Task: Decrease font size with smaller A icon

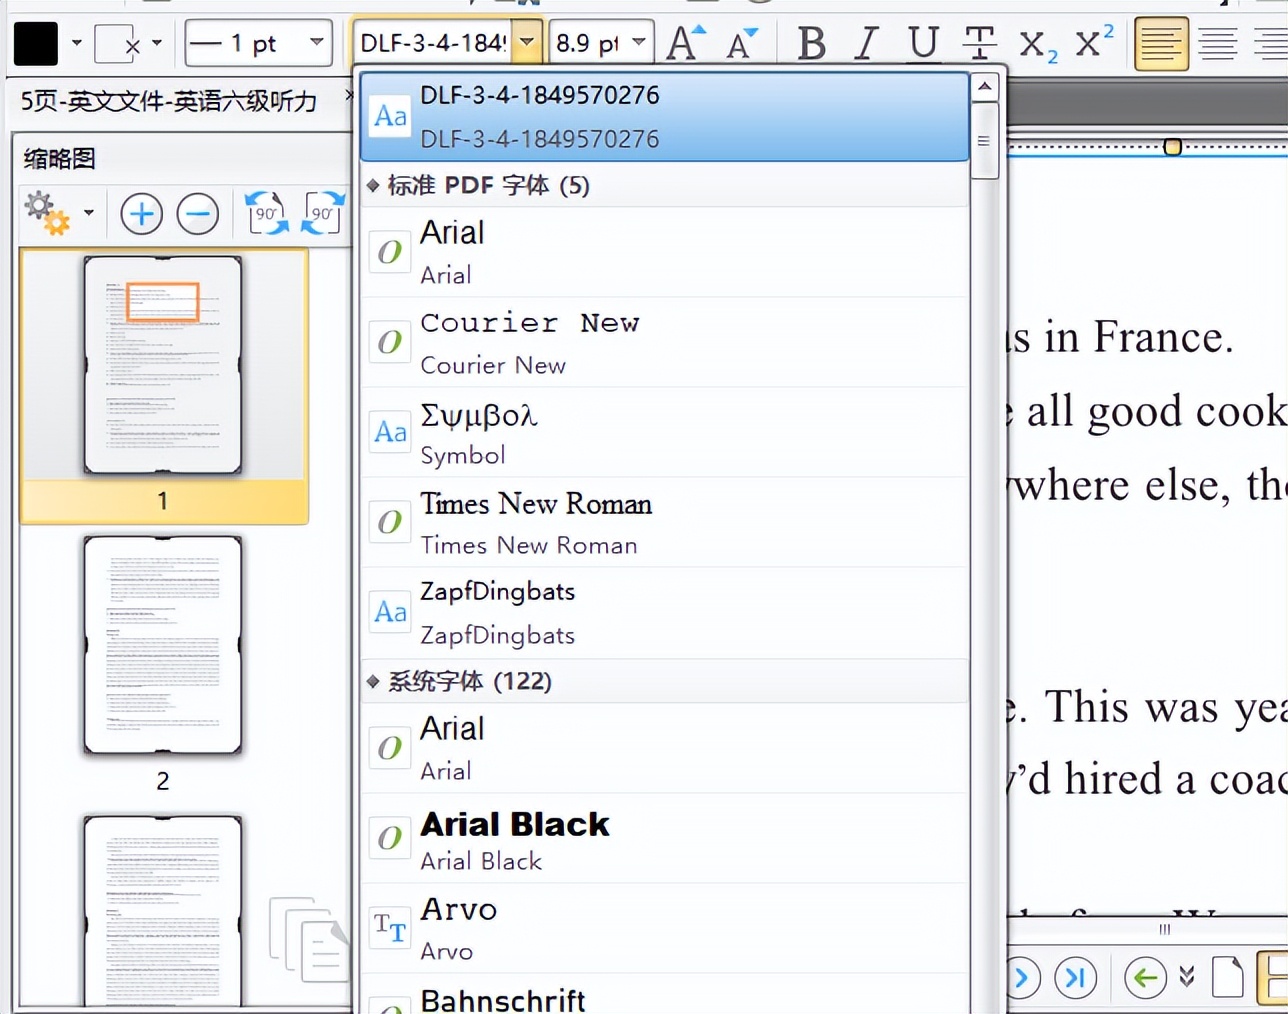Action: pos(742,44)
